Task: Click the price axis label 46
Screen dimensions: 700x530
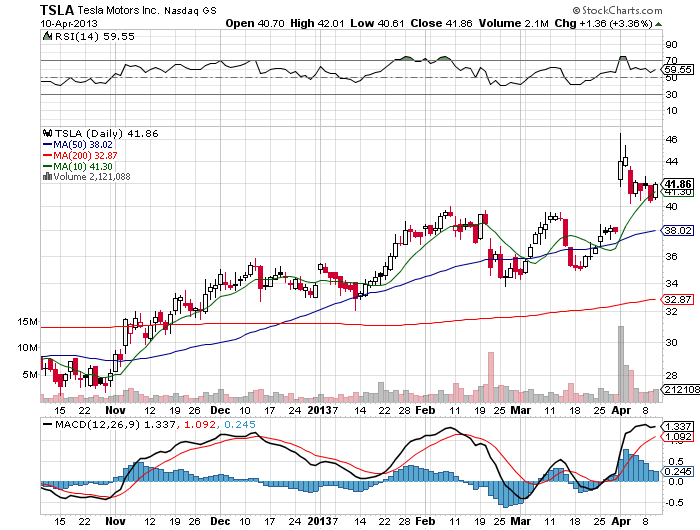Action: click(x=671, y=139)
